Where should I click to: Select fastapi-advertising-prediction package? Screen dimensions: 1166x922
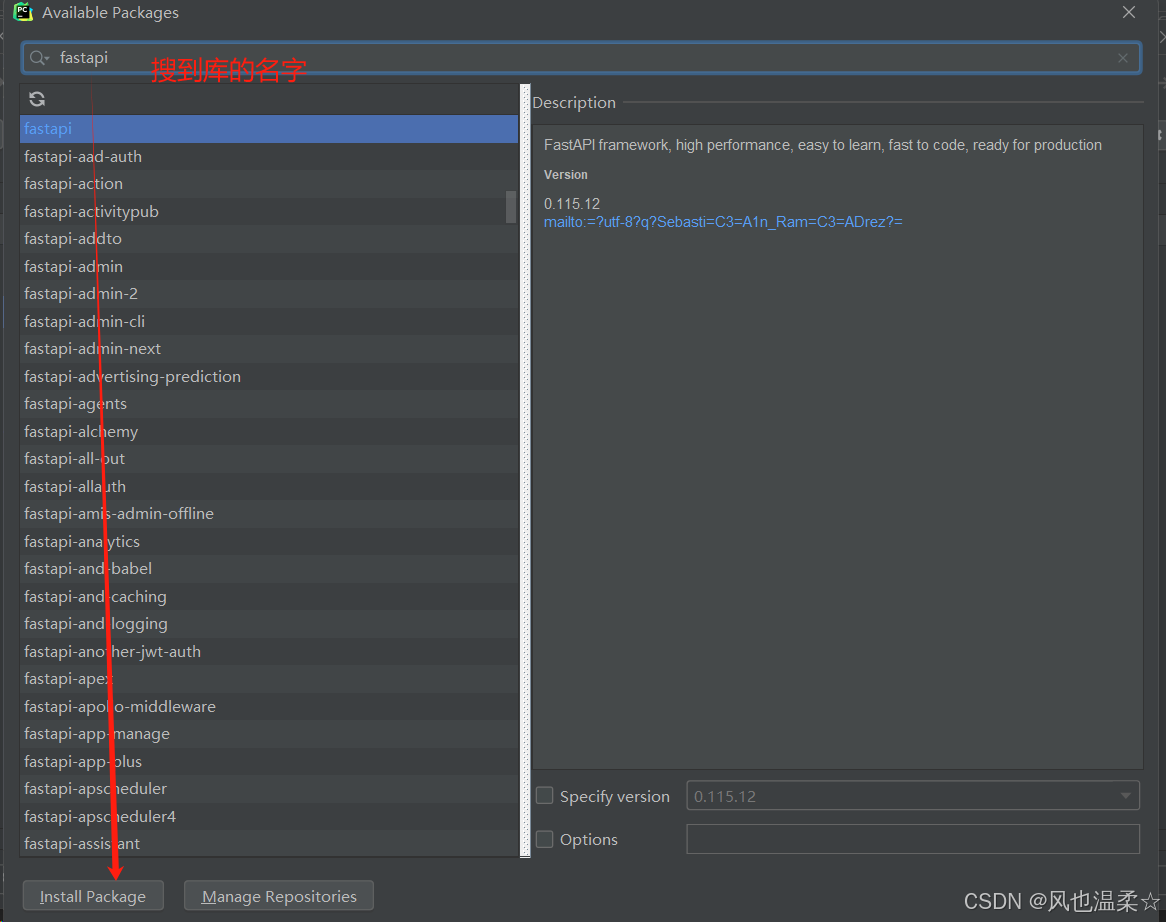(269, 376)
